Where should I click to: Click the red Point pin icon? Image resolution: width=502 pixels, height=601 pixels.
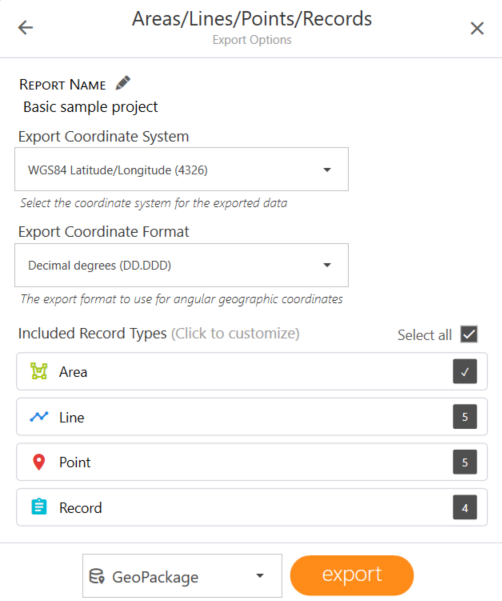[39, 462]
